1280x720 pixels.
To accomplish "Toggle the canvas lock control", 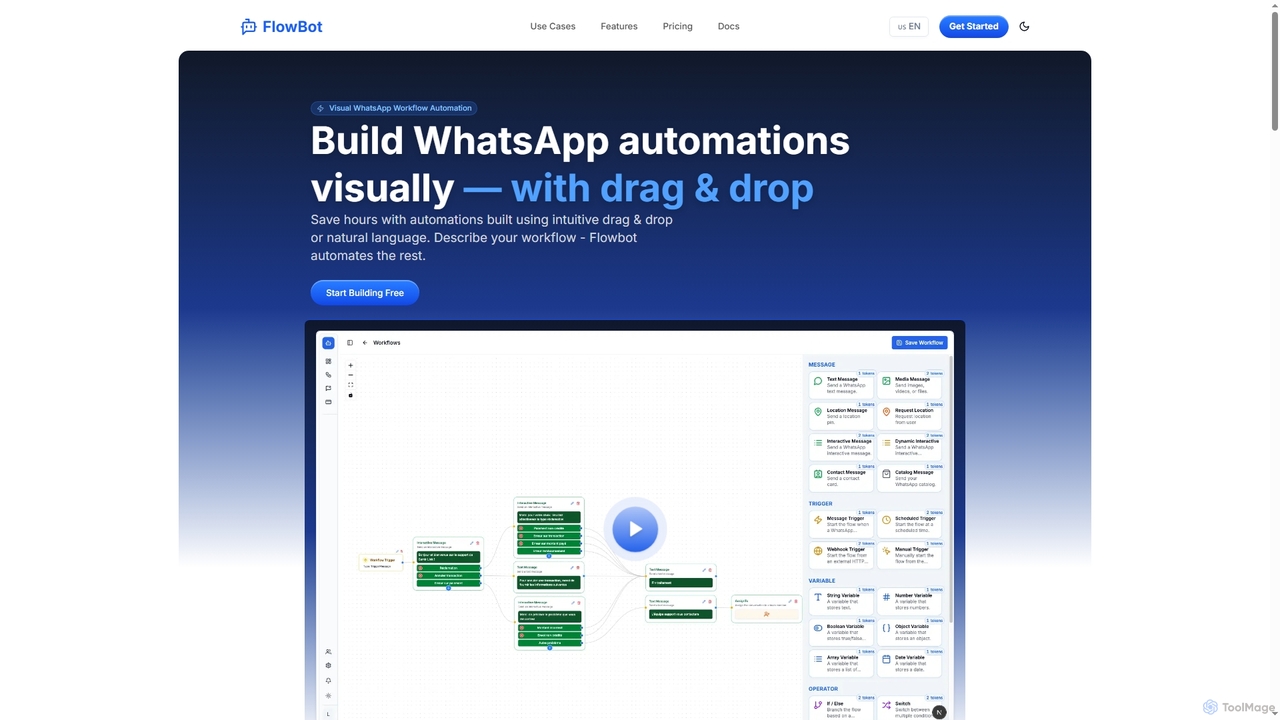I will pyautogui.click(x=350, y=395).
